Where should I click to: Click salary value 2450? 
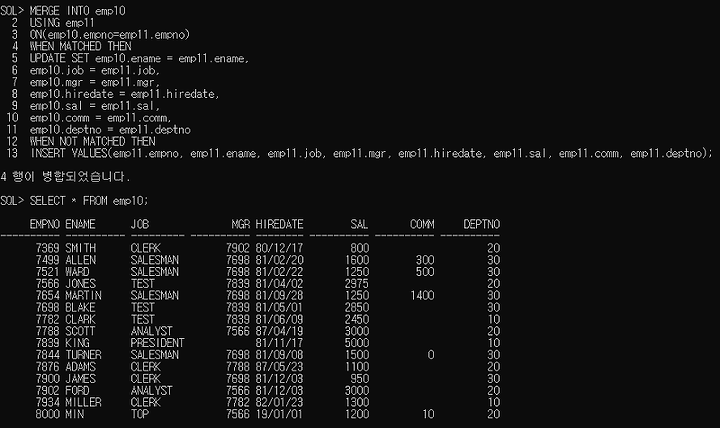(x=357, y=319)
